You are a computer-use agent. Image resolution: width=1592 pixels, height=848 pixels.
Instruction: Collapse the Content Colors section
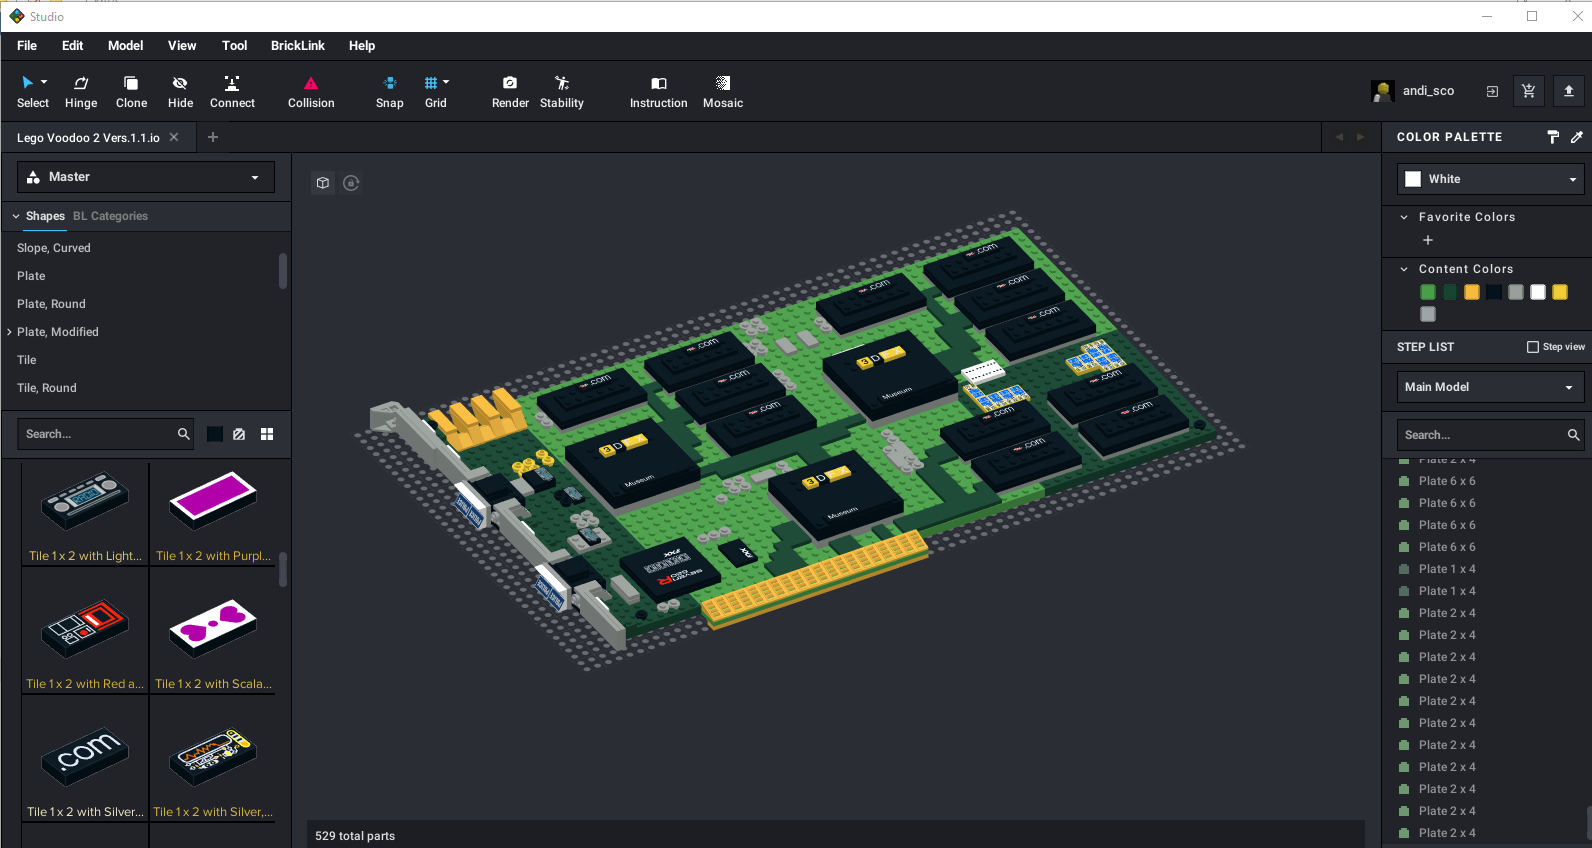tap(1404, 269)
